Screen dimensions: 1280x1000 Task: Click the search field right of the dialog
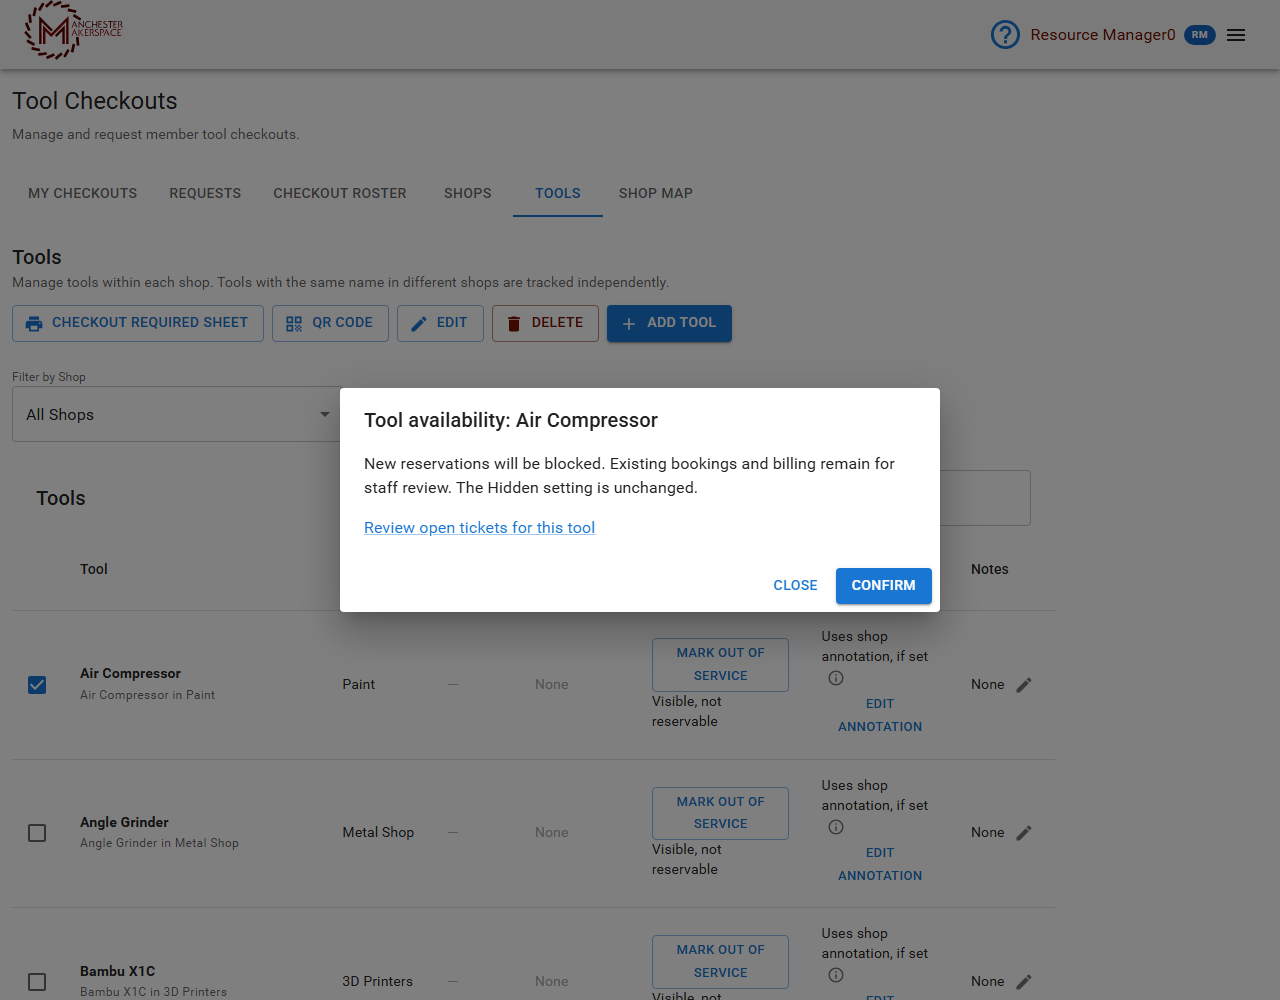pos(985,498)
